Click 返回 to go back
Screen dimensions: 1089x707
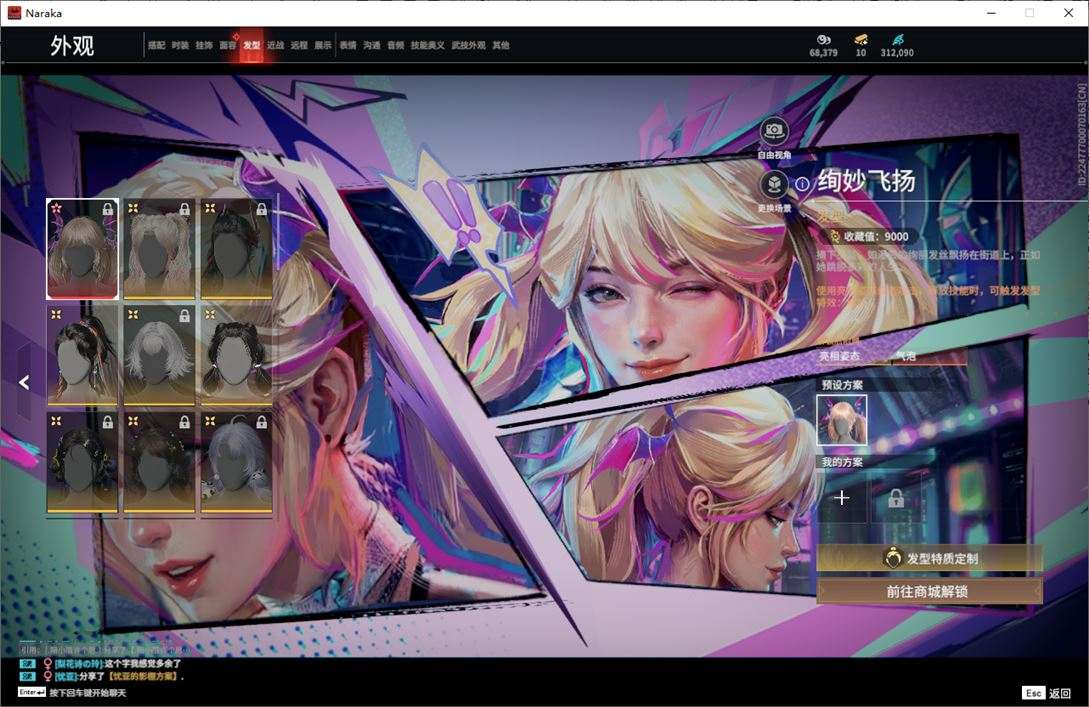point(1060,693)
